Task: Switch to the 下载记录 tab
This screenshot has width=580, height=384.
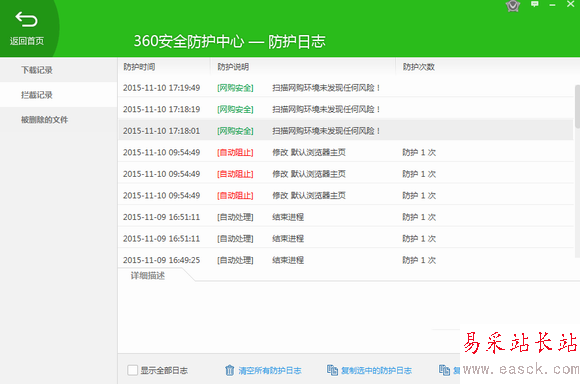Action: tap(58, 70)
